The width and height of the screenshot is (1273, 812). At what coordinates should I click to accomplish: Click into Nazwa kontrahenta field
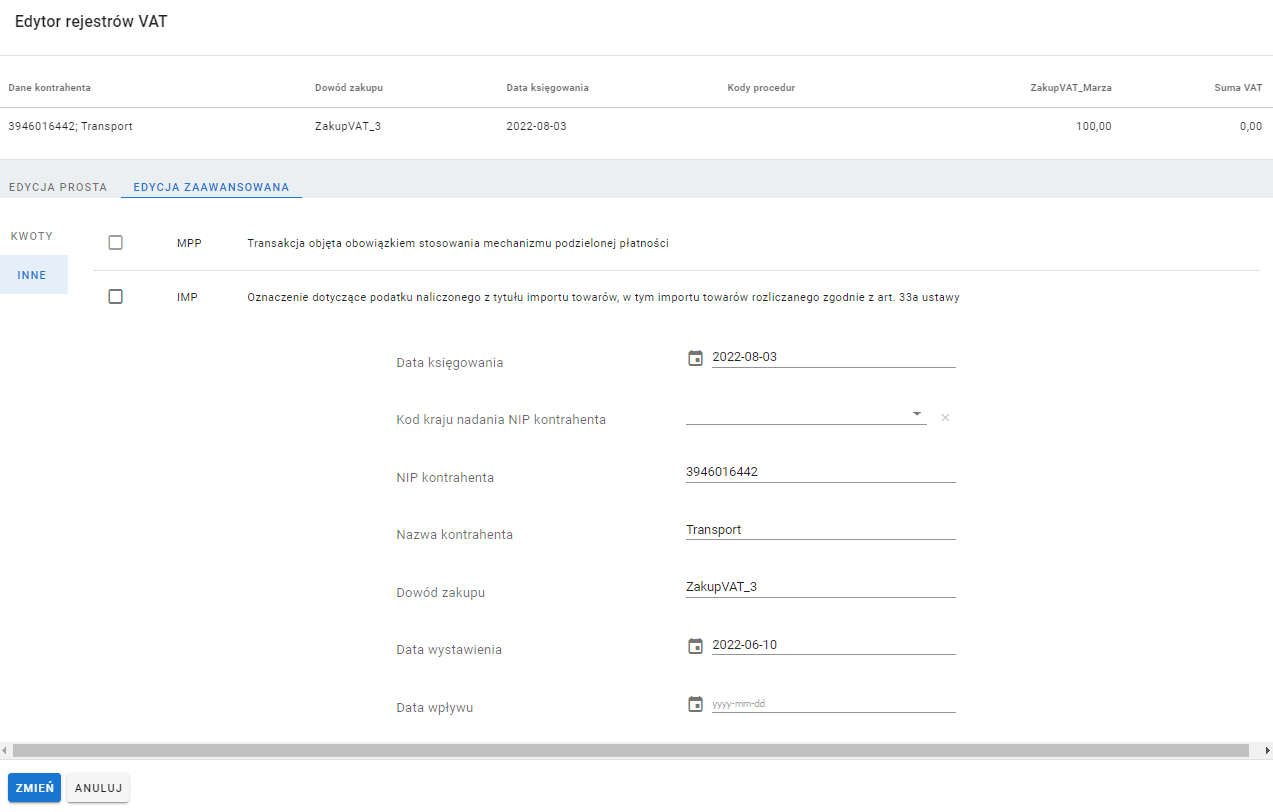point(820,530)
